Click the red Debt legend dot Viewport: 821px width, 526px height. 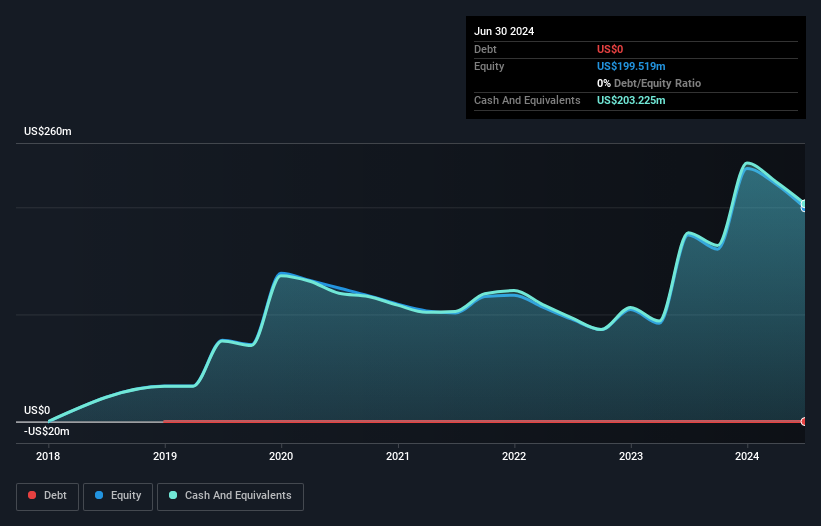pyautogui.click(x=32, y=495)
